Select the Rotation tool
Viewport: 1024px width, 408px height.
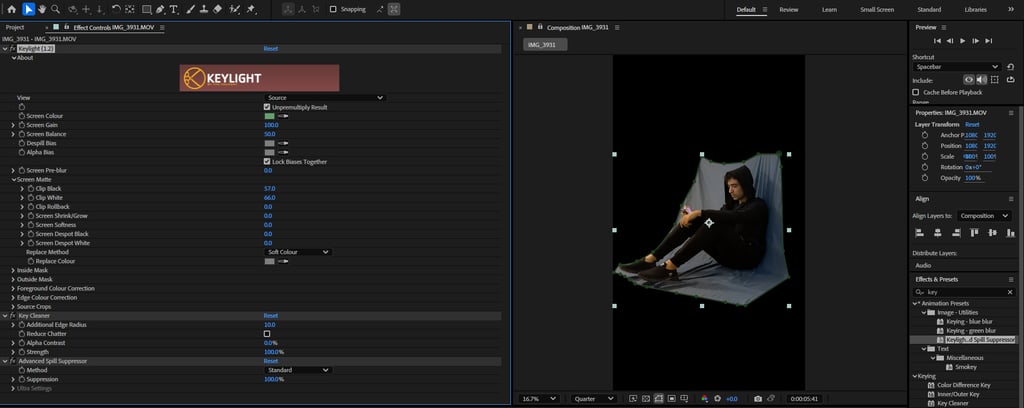coord(116,9)
